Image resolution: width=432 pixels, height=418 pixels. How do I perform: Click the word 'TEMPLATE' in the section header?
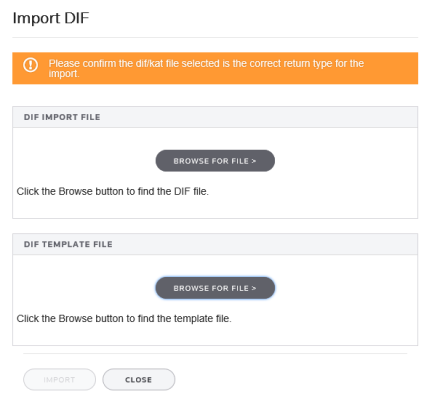click(x=66, y=244)
